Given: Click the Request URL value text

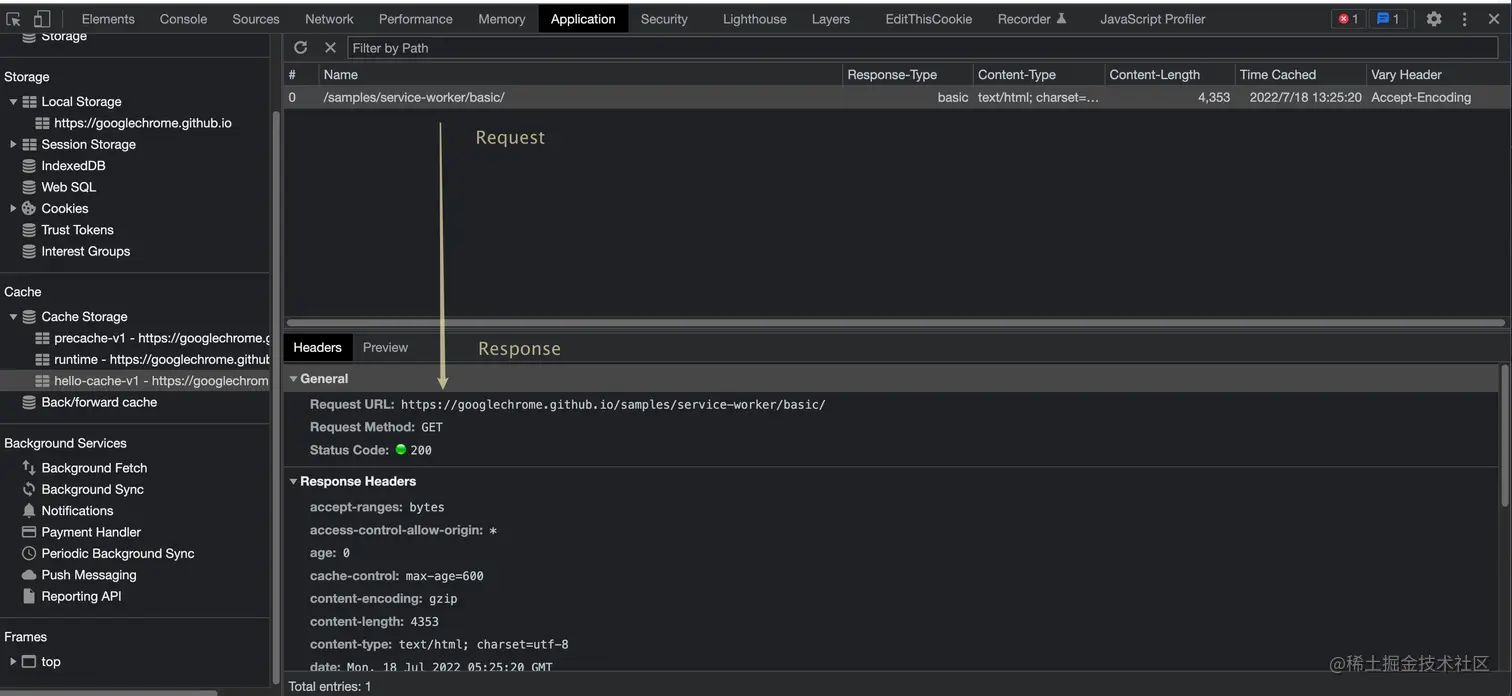Looking at the screenshot, I should [613, 405].
